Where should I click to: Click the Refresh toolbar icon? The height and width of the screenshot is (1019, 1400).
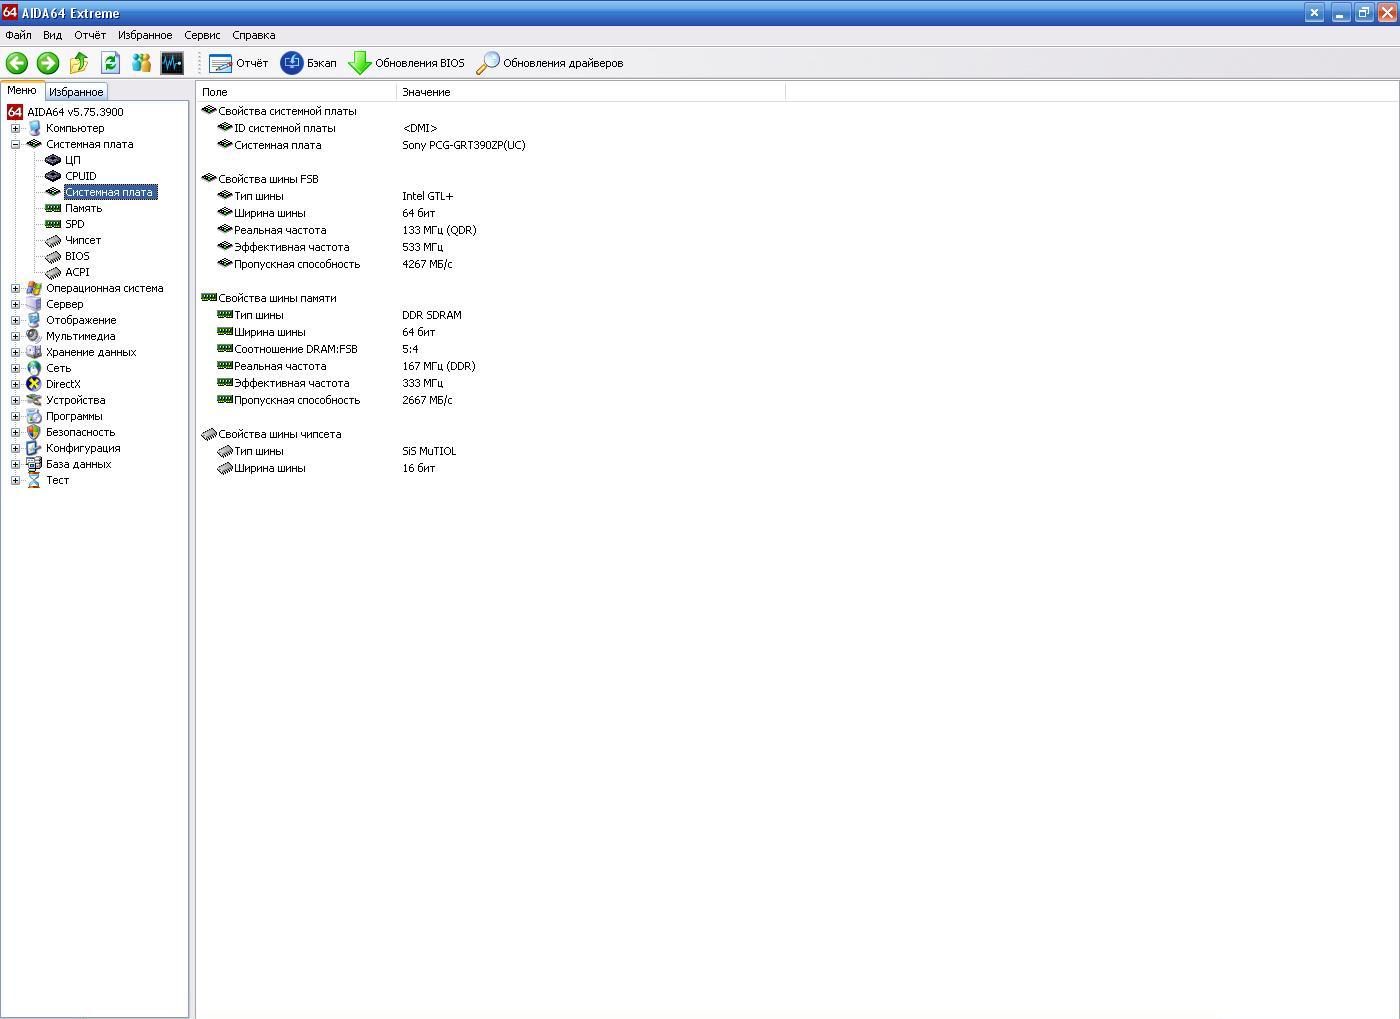click(x=110, y=63)
